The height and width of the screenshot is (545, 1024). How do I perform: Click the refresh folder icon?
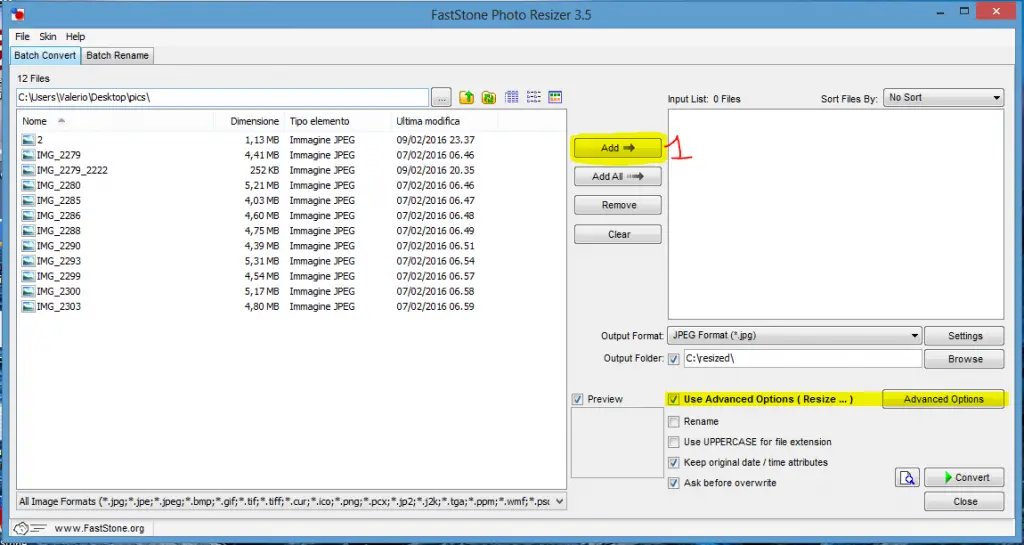coord(488,97)
